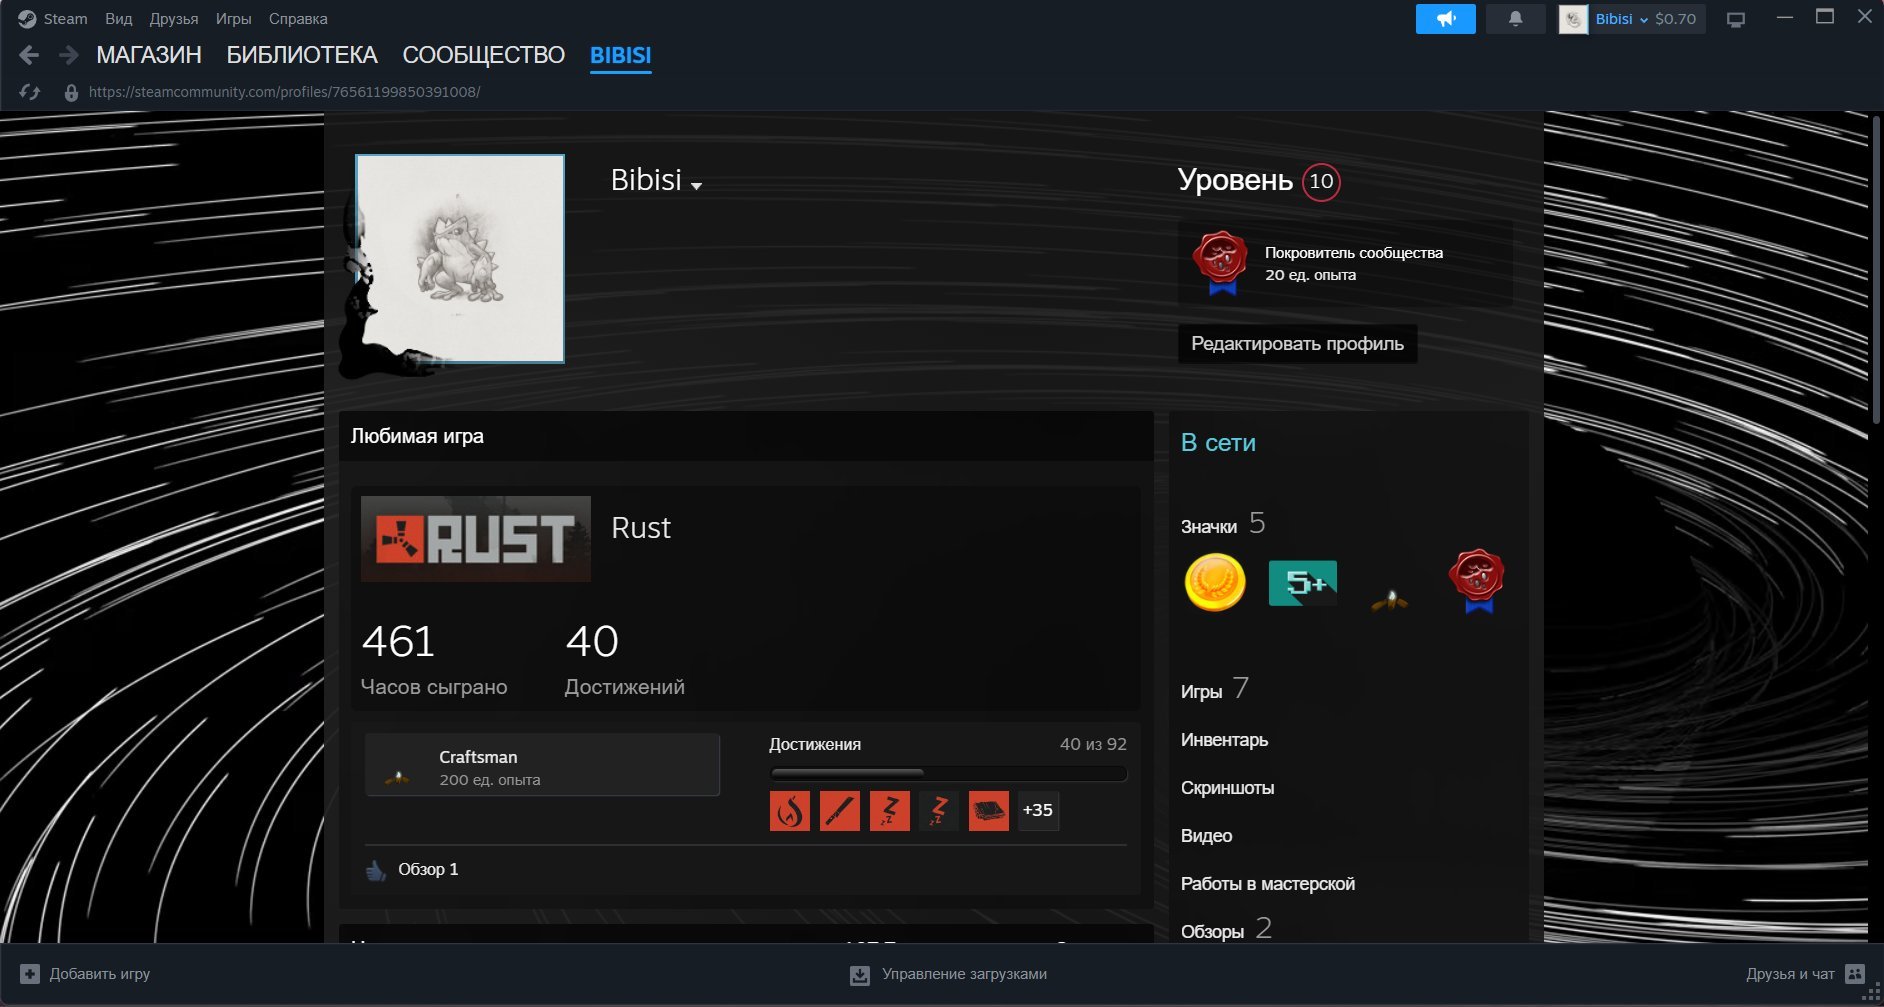Click the Достижения heading link
Screen dimensions: 1884x1007
(815, 745)
